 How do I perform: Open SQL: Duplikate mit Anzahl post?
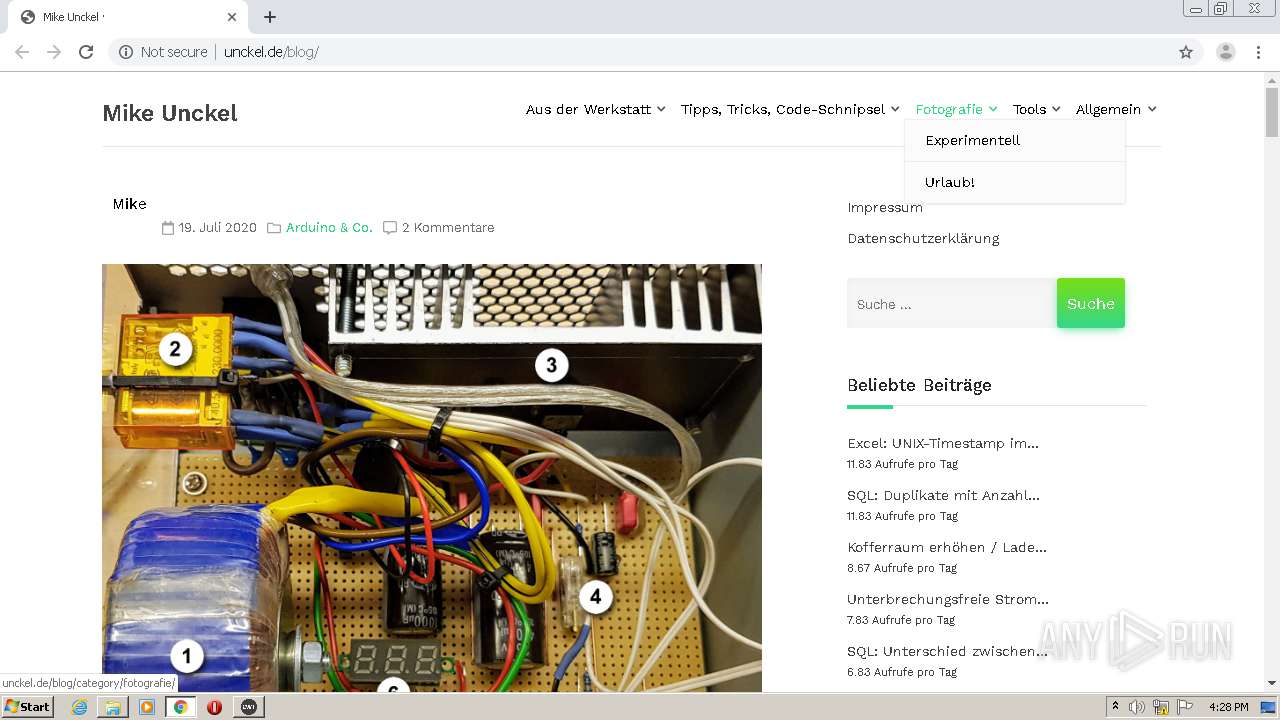943,495
